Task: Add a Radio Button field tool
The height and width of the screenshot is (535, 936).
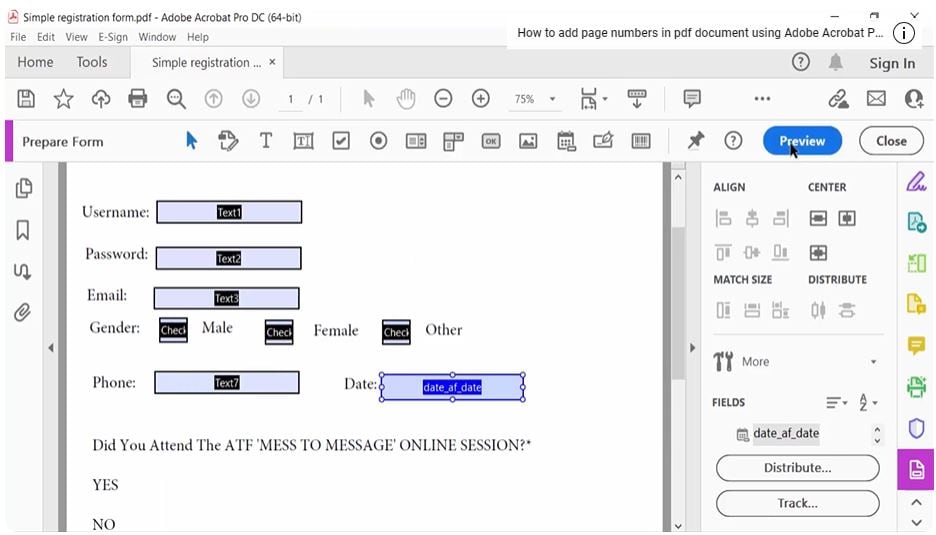Action: point(378,141)
